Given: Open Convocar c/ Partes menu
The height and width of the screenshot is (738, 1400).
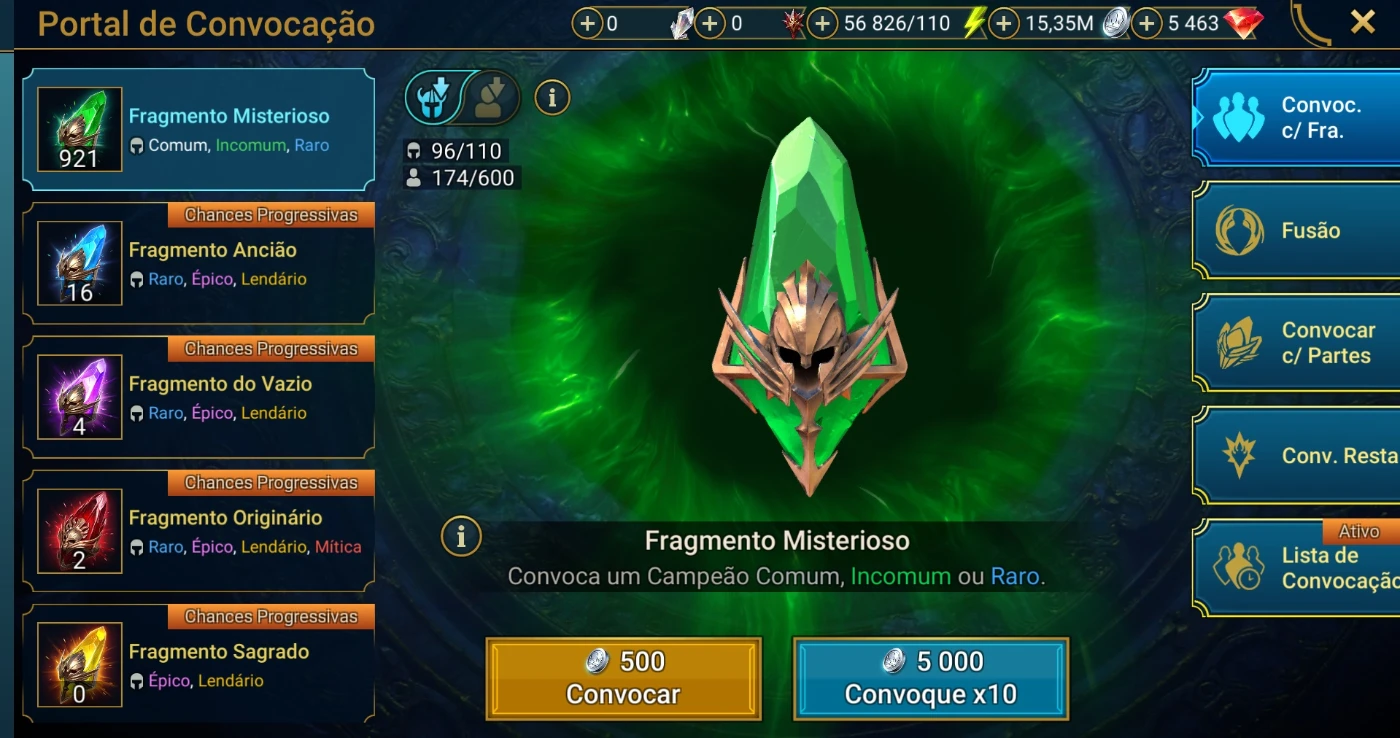Looking at the screenshot, I should click(x=1296, y=343).
